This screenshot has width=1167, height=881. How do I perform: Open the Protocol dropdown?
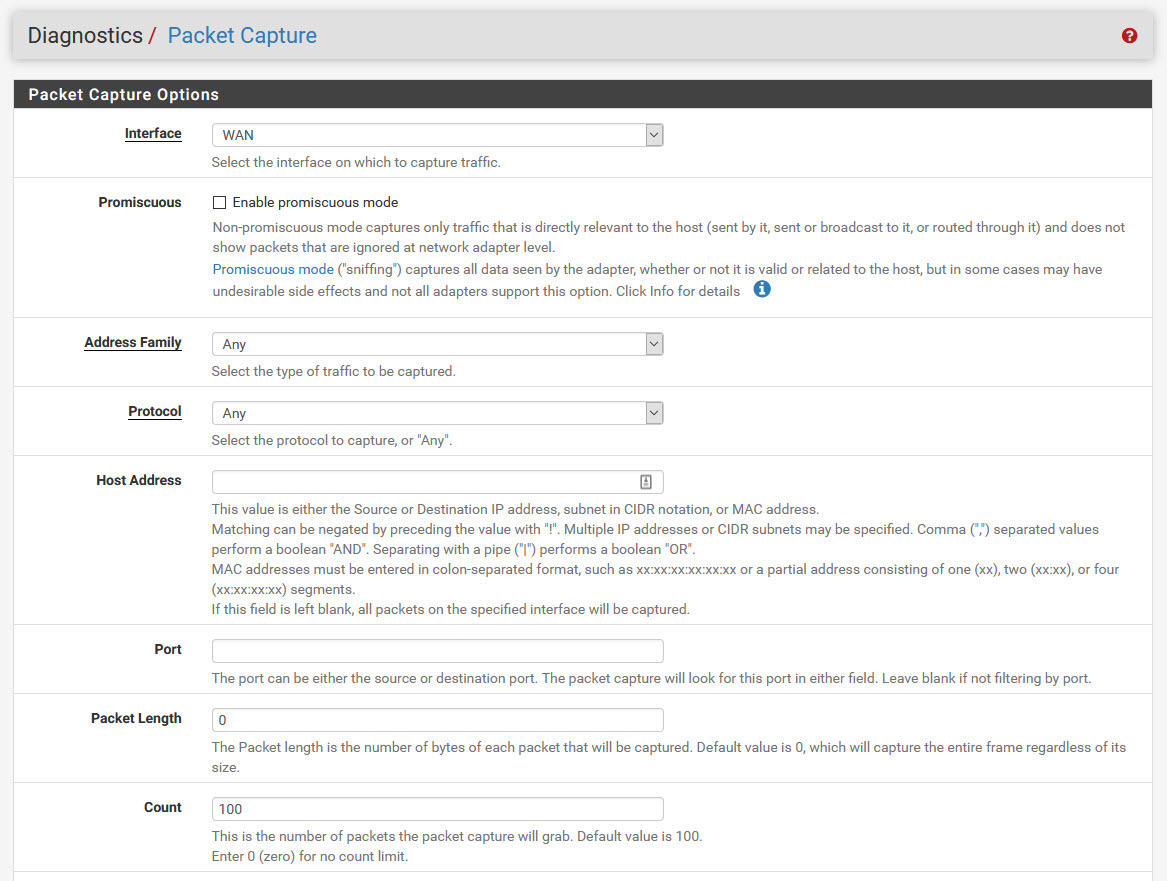point(438,413)
